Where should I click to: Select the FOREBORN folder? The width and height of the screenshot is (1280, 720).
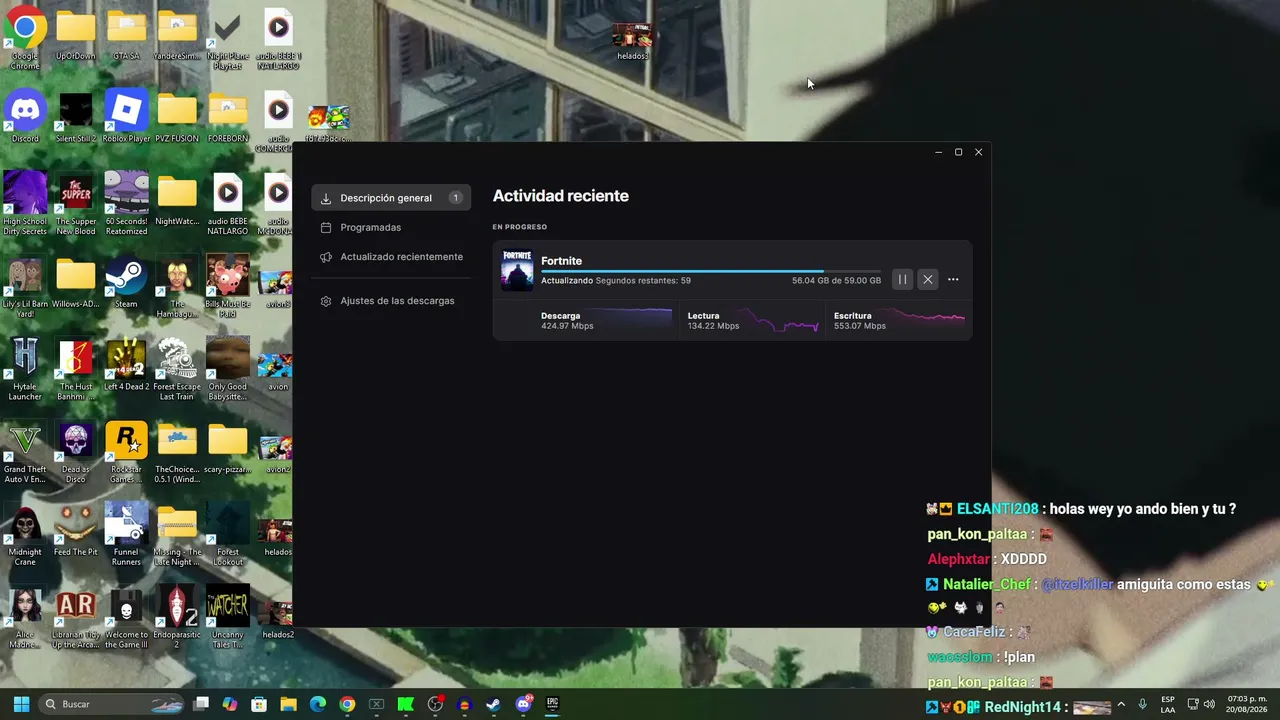(227, 117)
